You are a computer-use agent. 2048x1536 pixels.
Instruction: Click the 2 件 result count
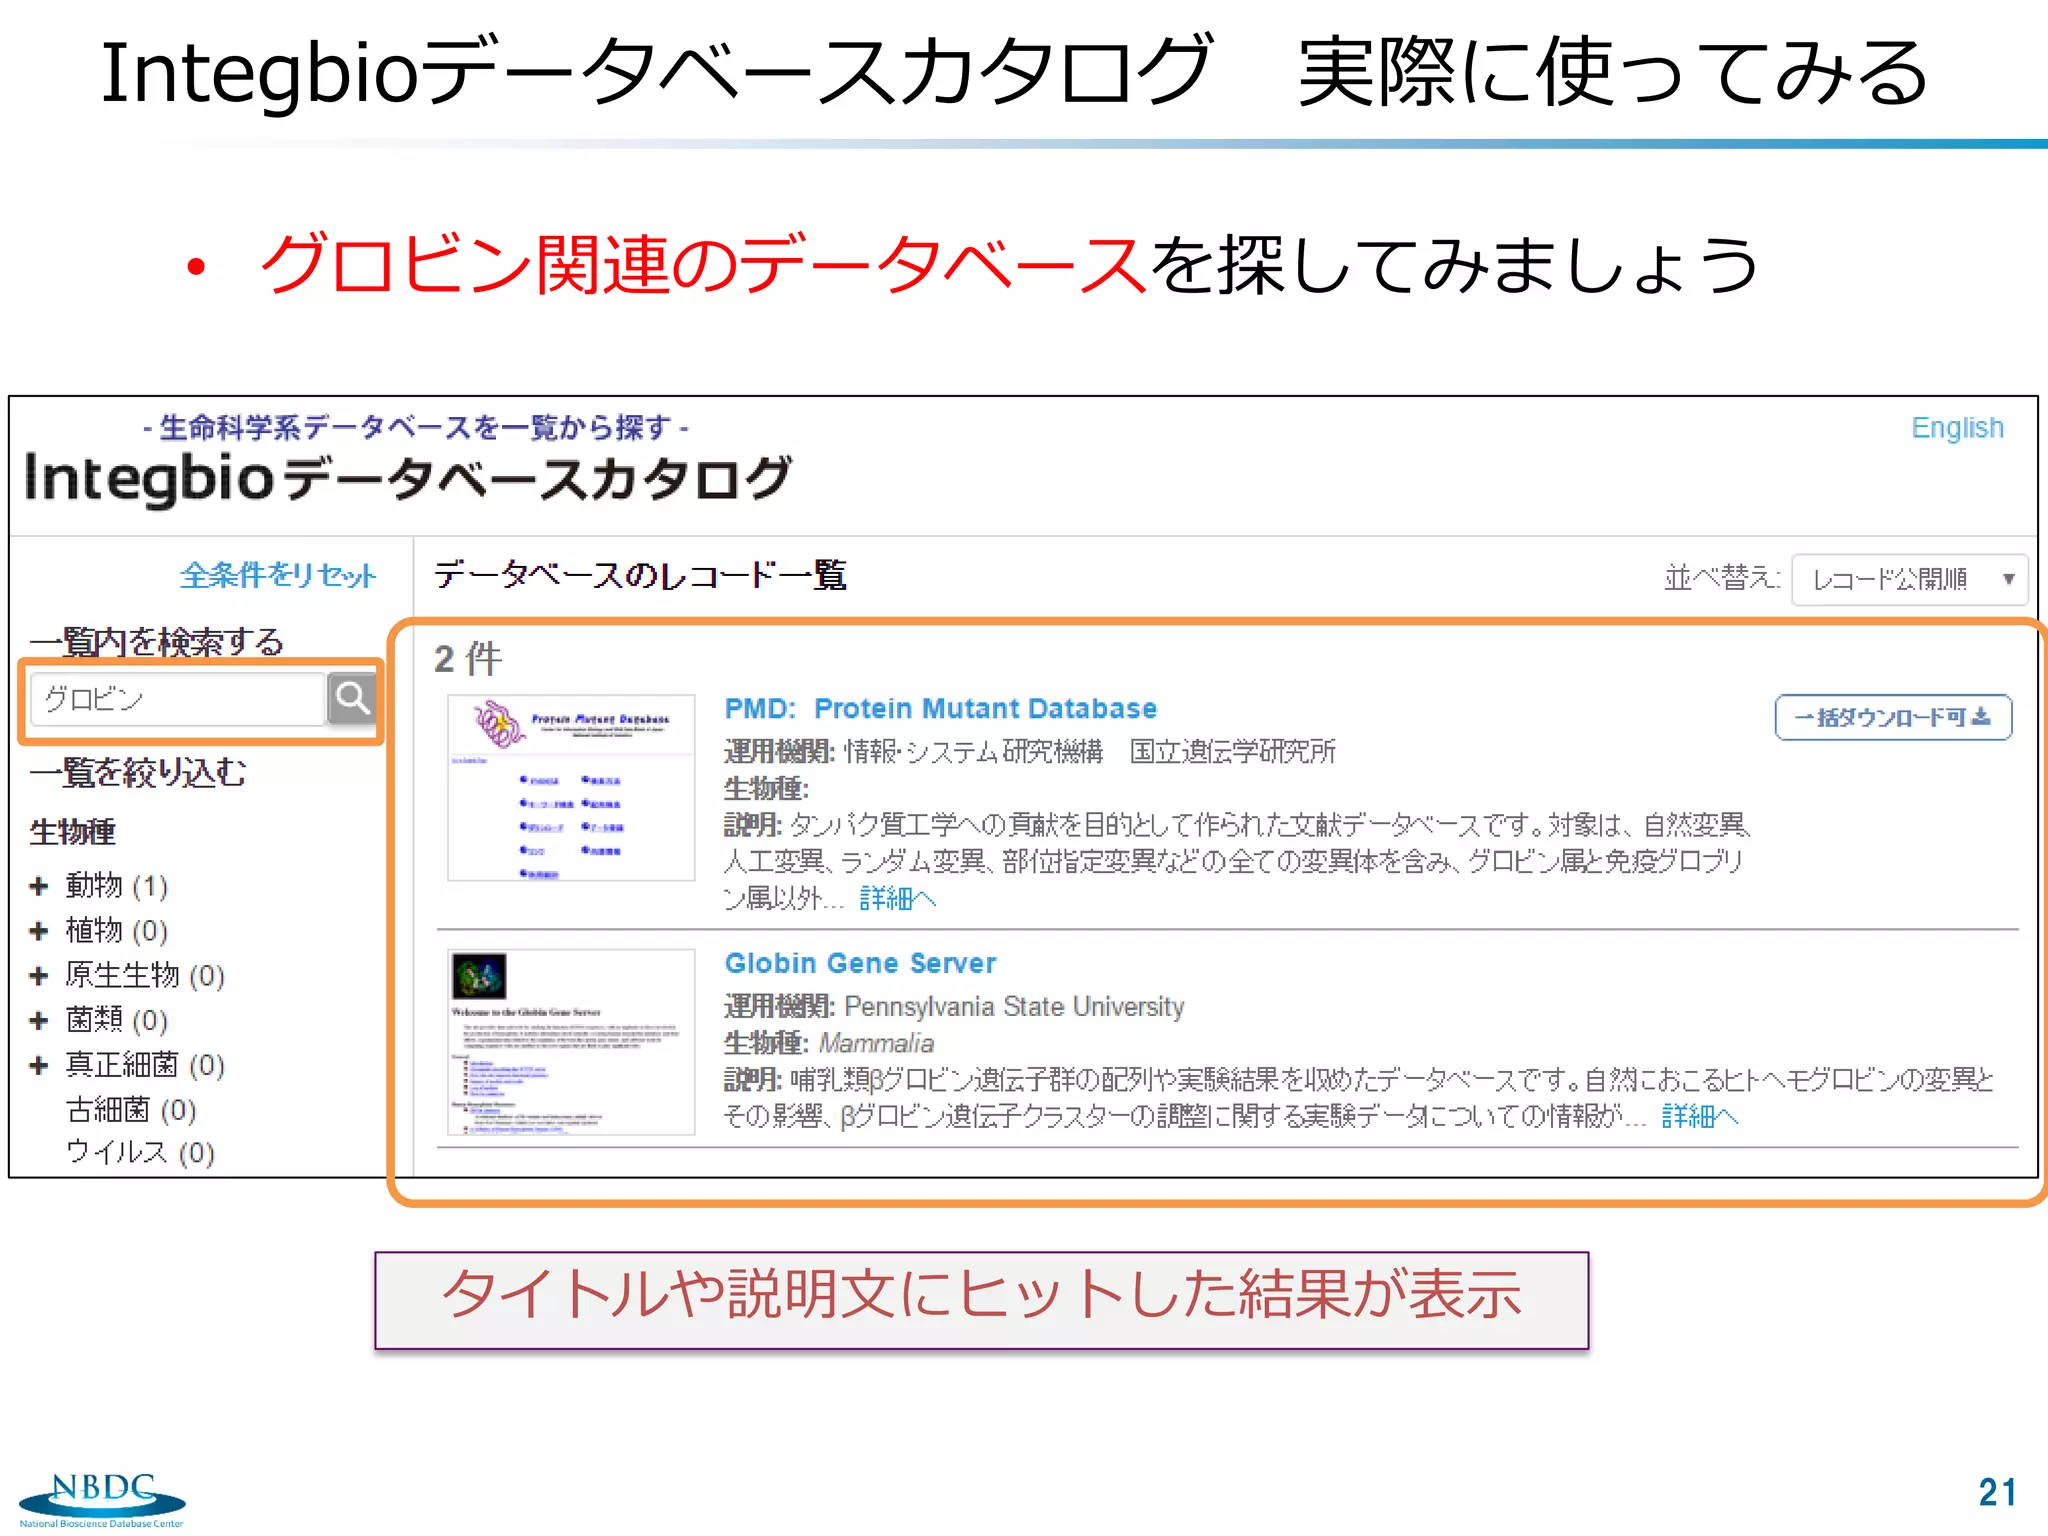[x=468, y=660]
